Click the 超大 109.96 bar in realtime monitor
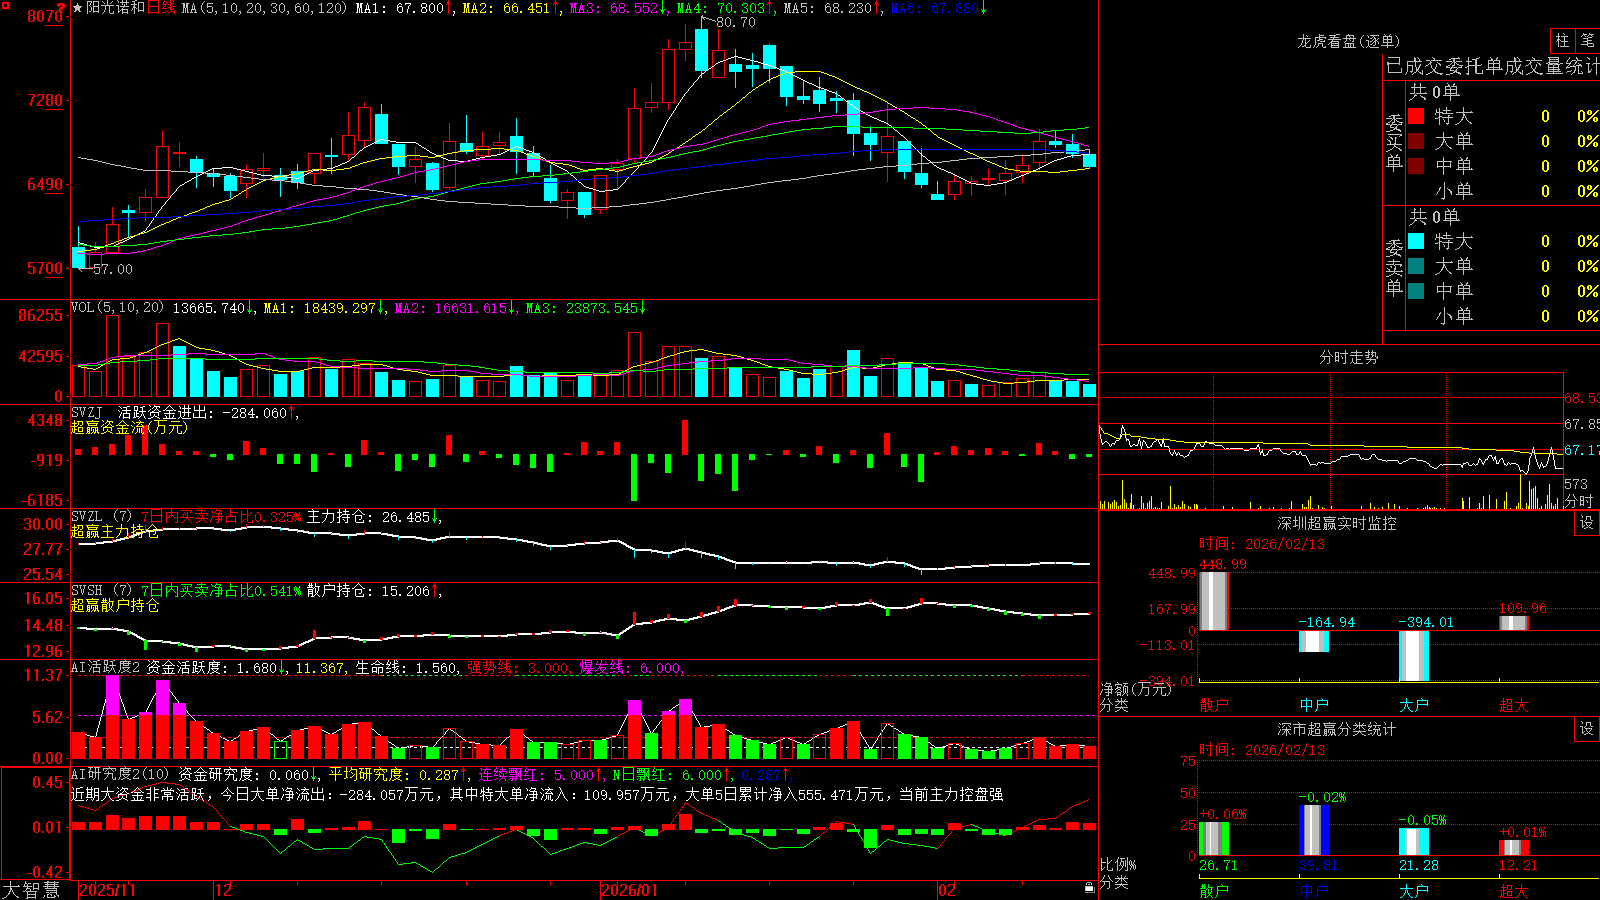Image resolution: width=1600 pixels, height=900 pixels. pyautogui.click(x=1513, y=623)
